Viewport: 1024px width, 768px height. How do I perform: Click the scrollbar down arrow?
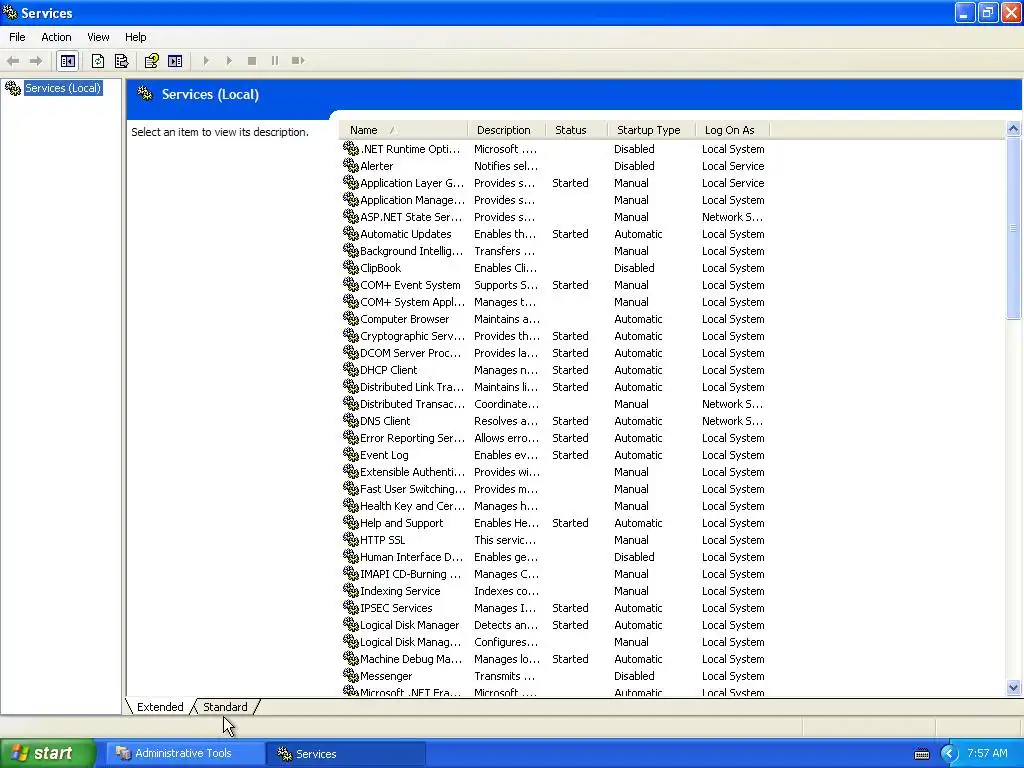(1014, 687)
